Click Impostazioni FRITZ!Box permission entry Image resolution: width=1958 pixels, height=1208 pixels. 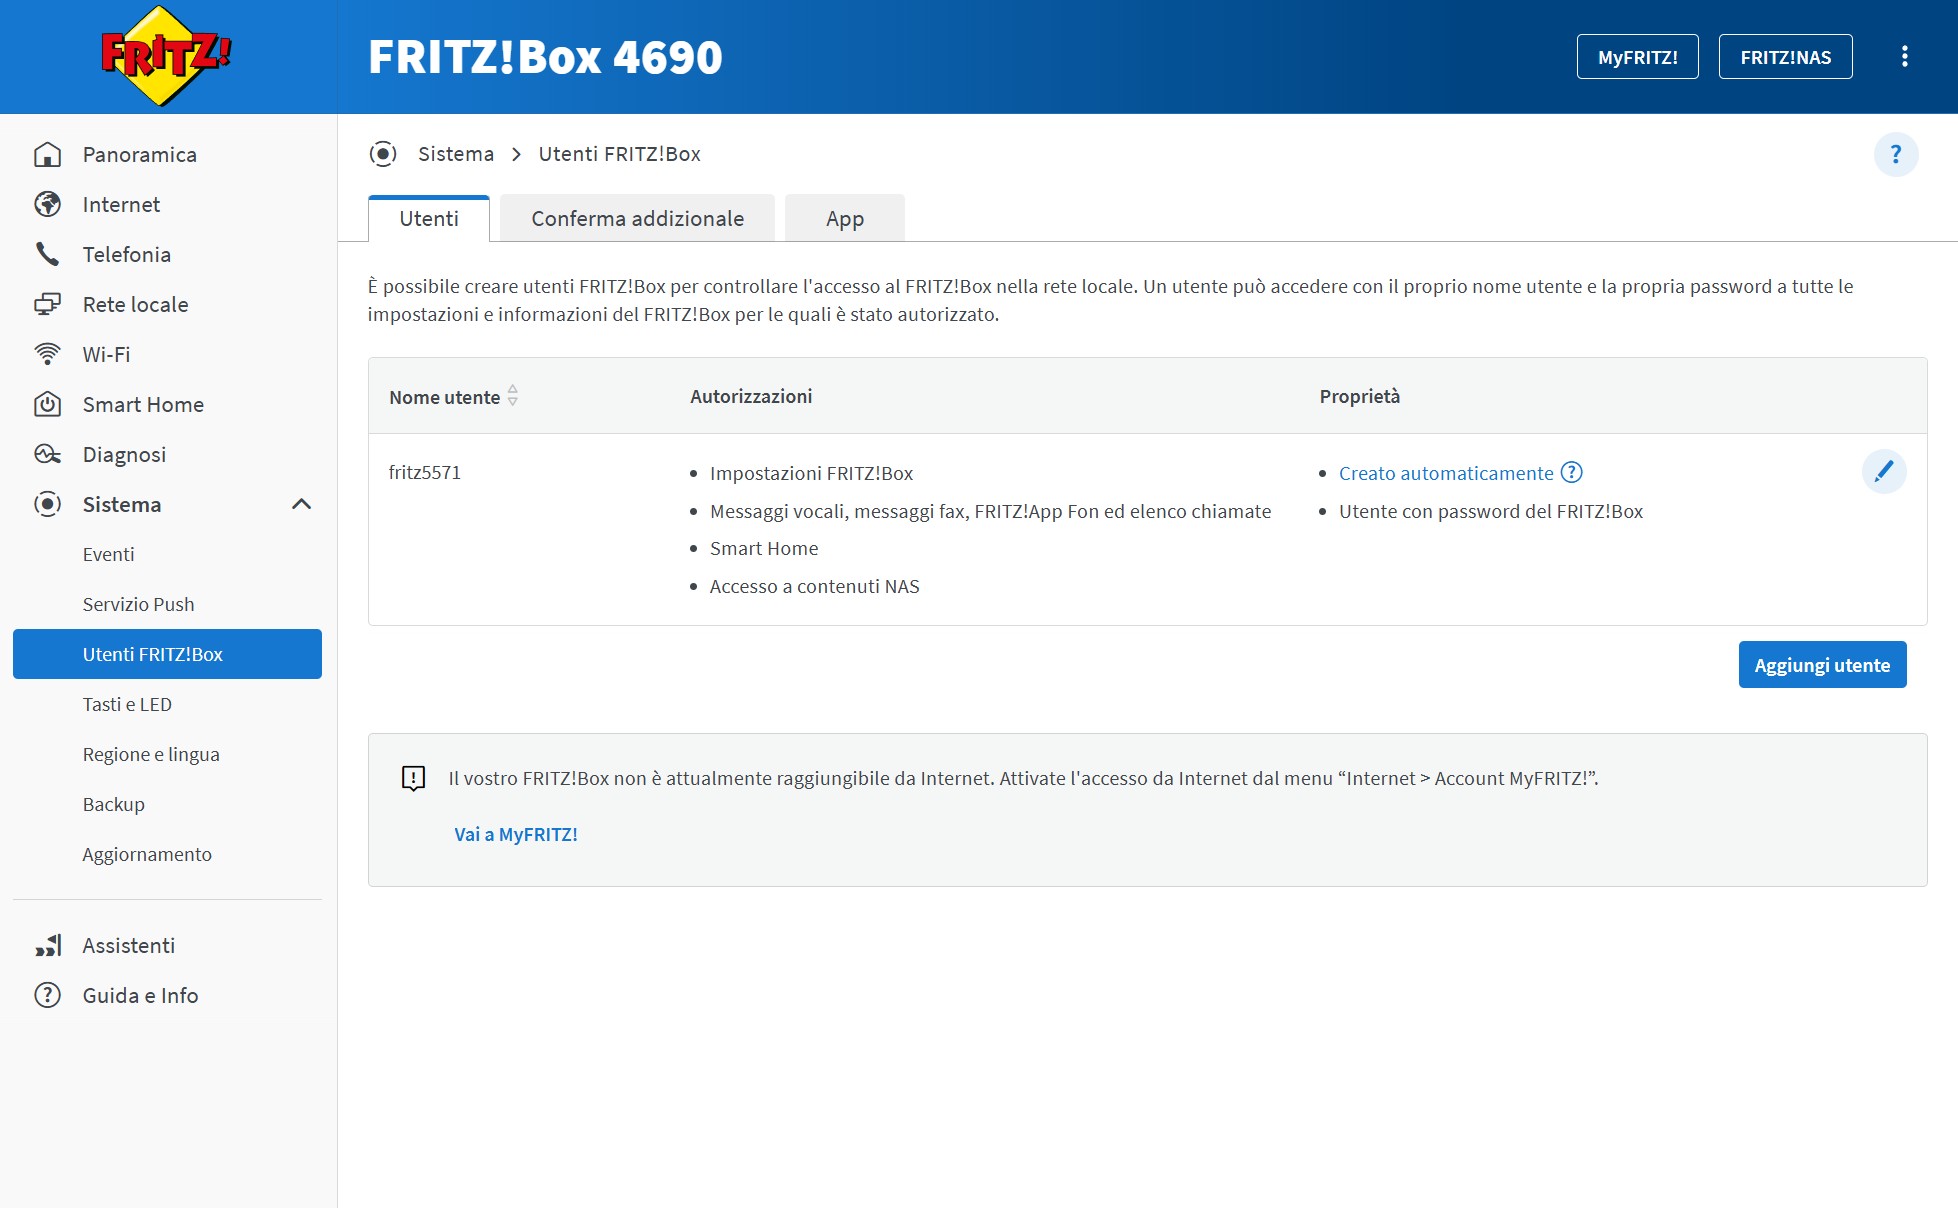coord(811,473)
